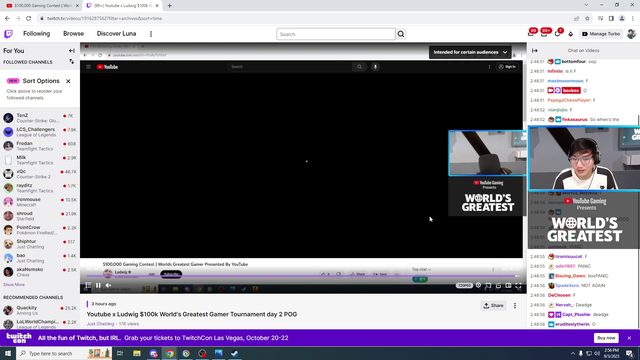
Task: Dismiss the TwitchCon banner
Action: [x=629, y=338]
